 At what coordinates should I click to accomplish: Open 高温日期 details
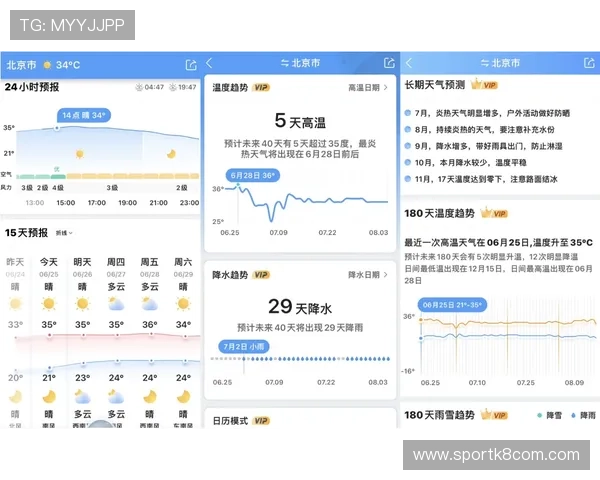click(368, 88)
